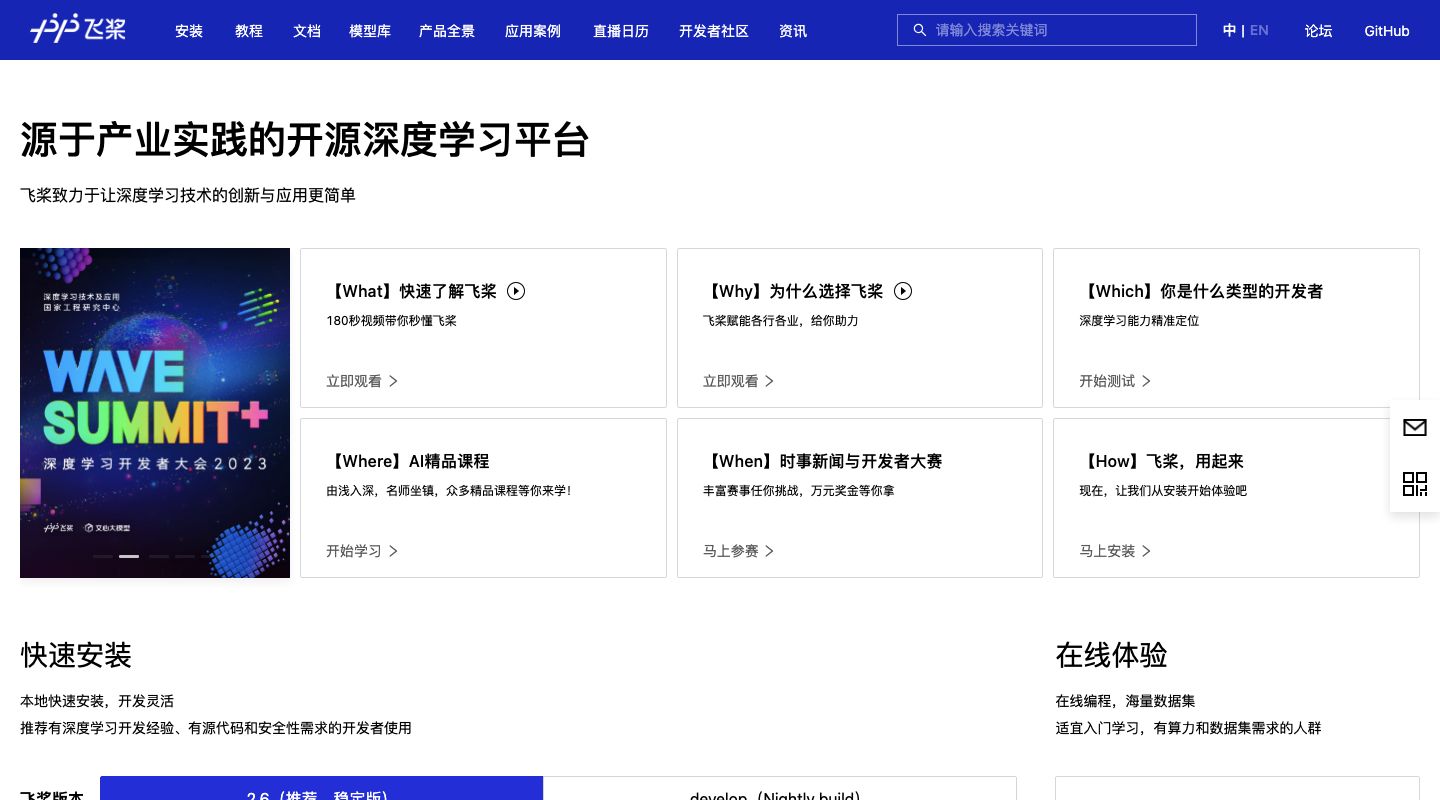Click the play icon beside 快速了解飞桨

click(x=516, y=291)
